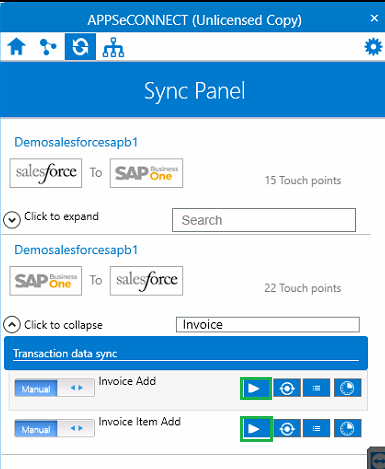Open settings gear icon
This screenshot has width=385, height=469.
pyautogui.click(x=373, y=47)
